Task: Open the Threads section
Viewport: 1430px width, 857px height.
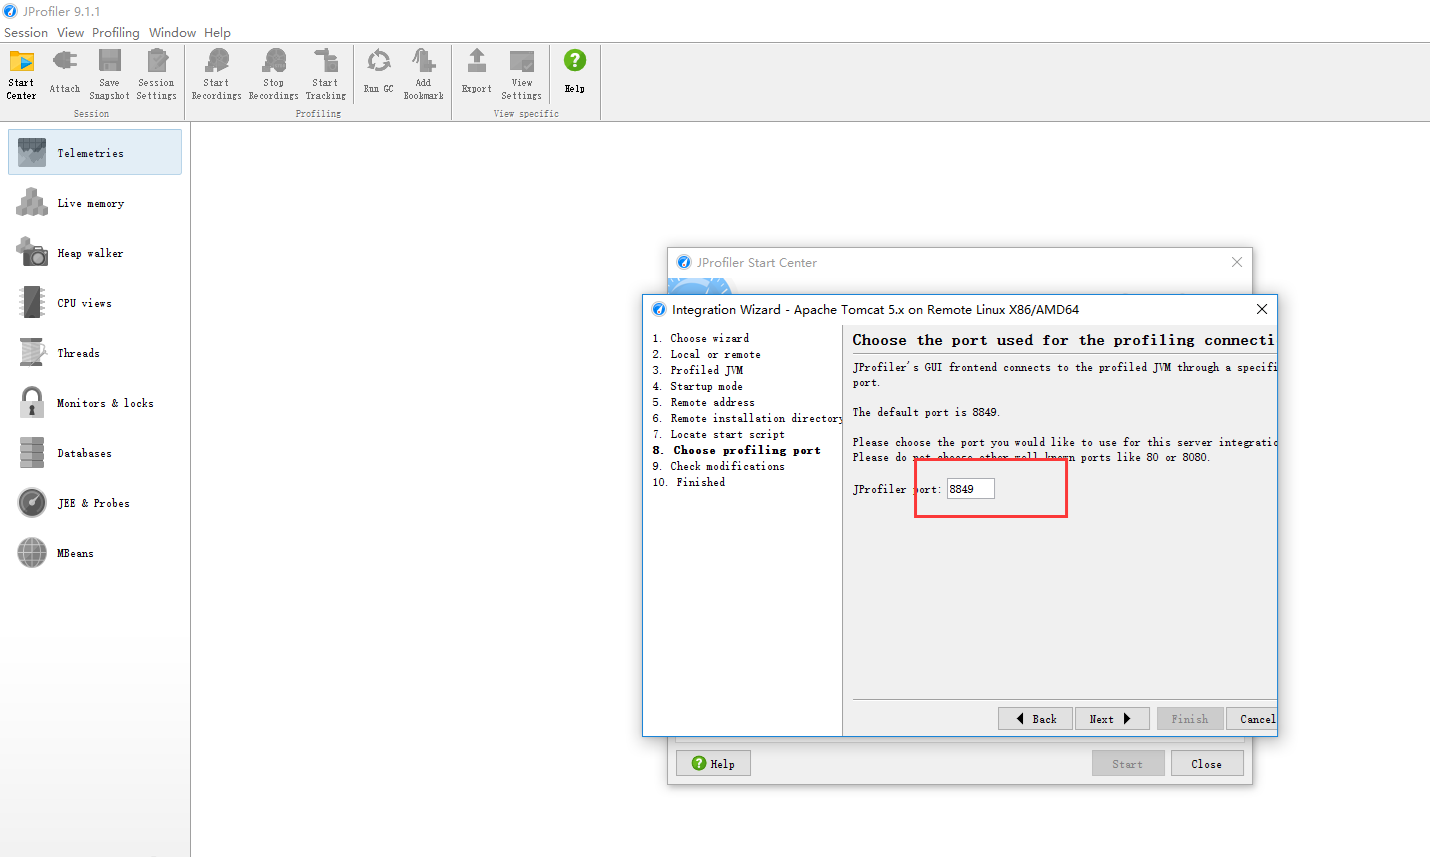Action: coord(95,353)
